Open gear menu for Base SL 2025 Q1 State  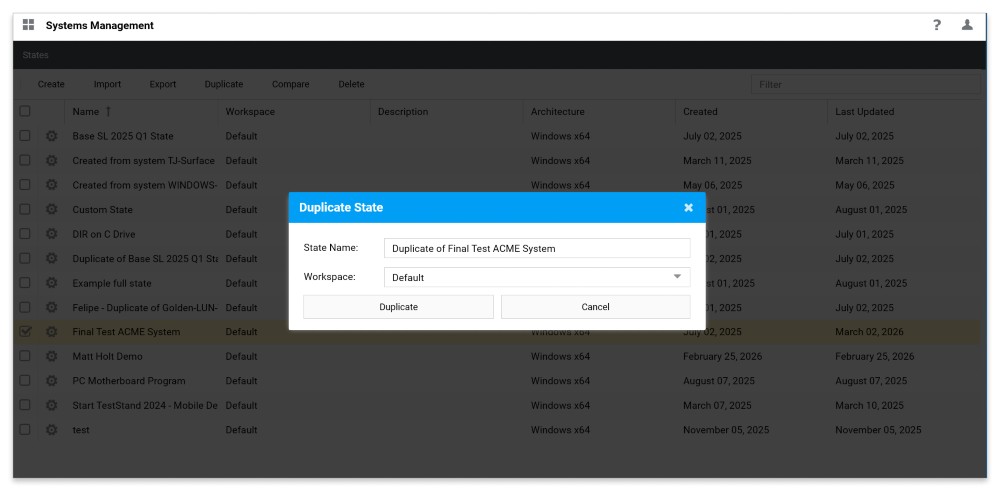[52, 136]
